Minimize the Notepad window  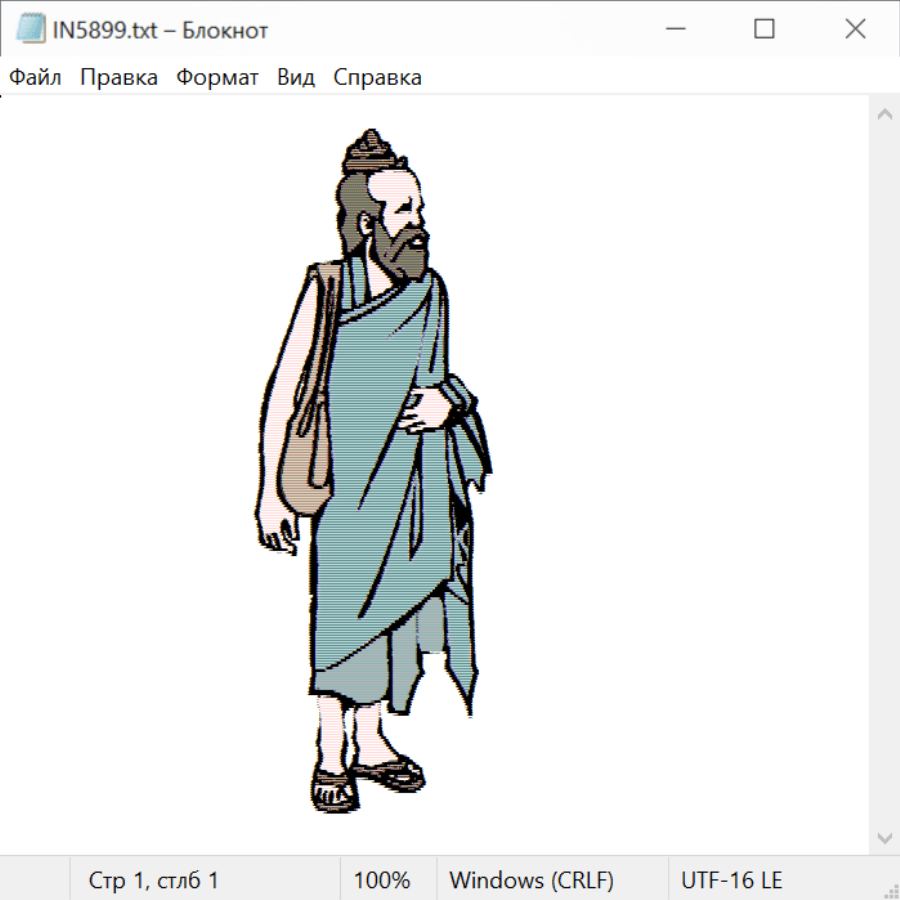point(673,30)
